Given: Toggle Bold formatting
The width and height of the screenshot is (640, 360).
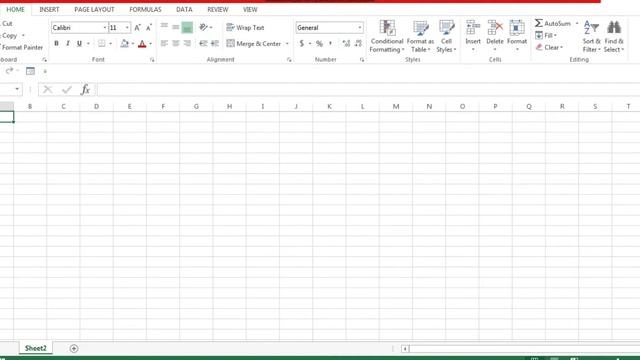Looking at the screenshot, I should (x=56, y=43).
